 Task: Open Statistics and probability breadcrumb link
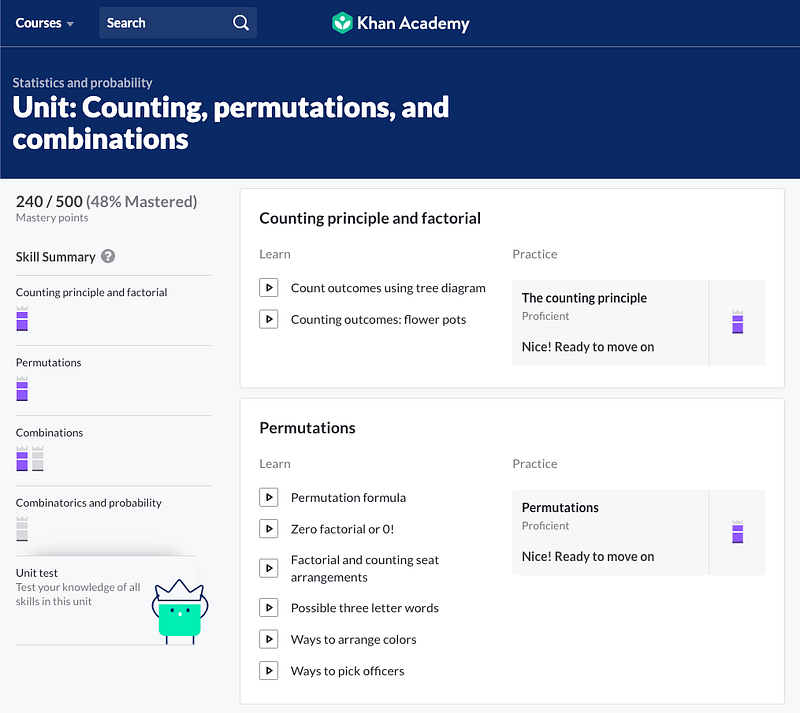[83, 83]
